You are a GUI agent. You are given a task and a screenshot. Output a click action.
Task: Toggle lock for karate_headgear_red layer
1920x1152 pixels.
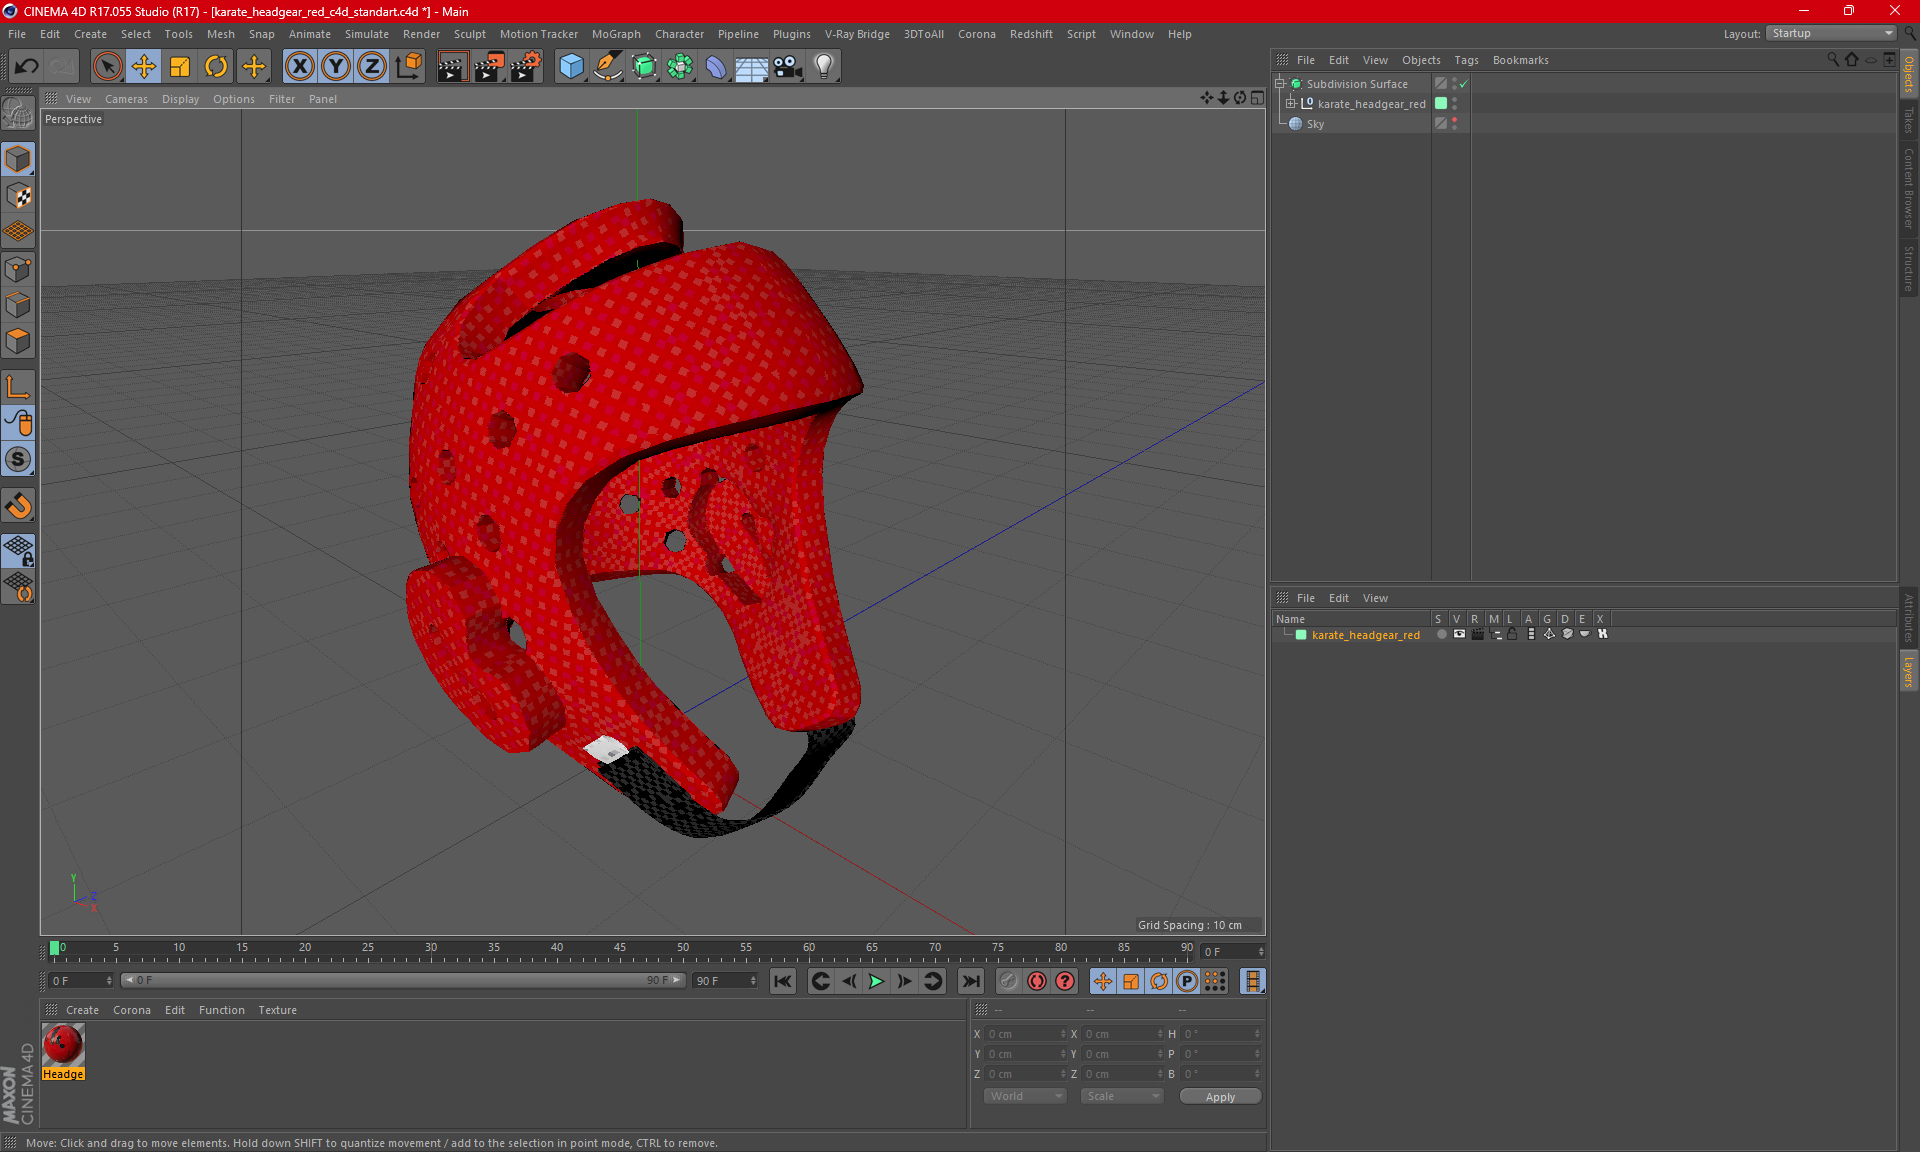point(1512,634)
